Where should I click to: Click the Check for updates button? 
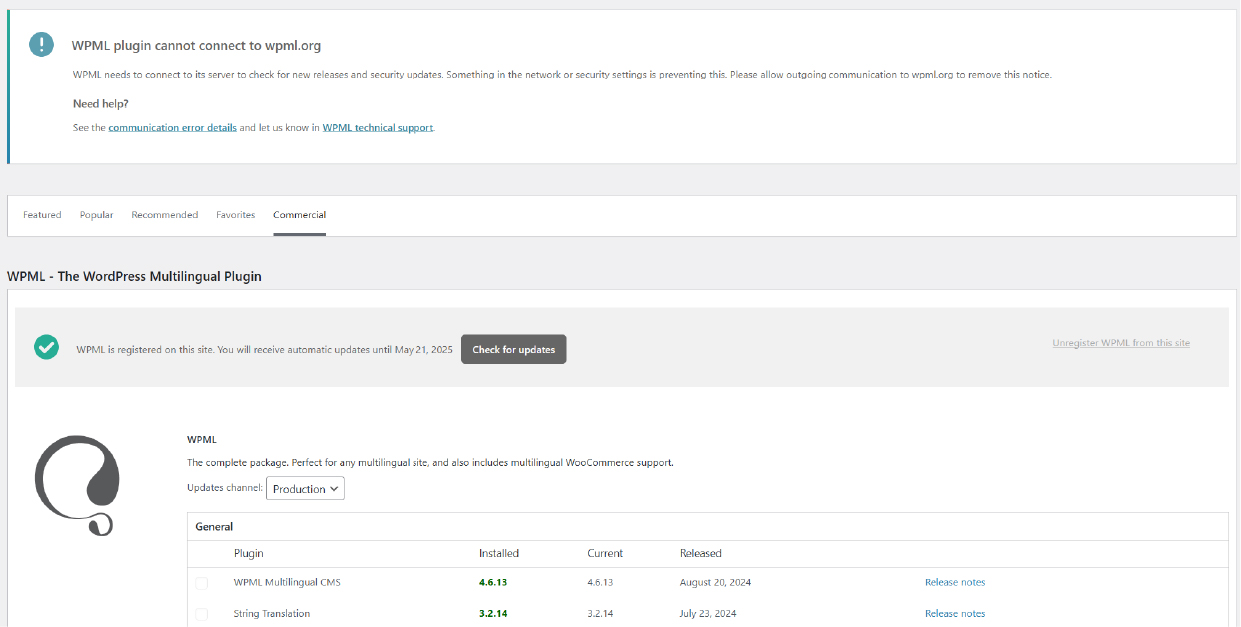coord(514,349)
